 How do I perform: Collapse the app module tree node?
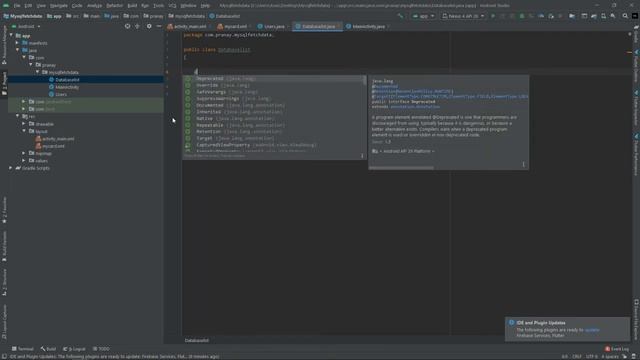click(x=11, y=36)
